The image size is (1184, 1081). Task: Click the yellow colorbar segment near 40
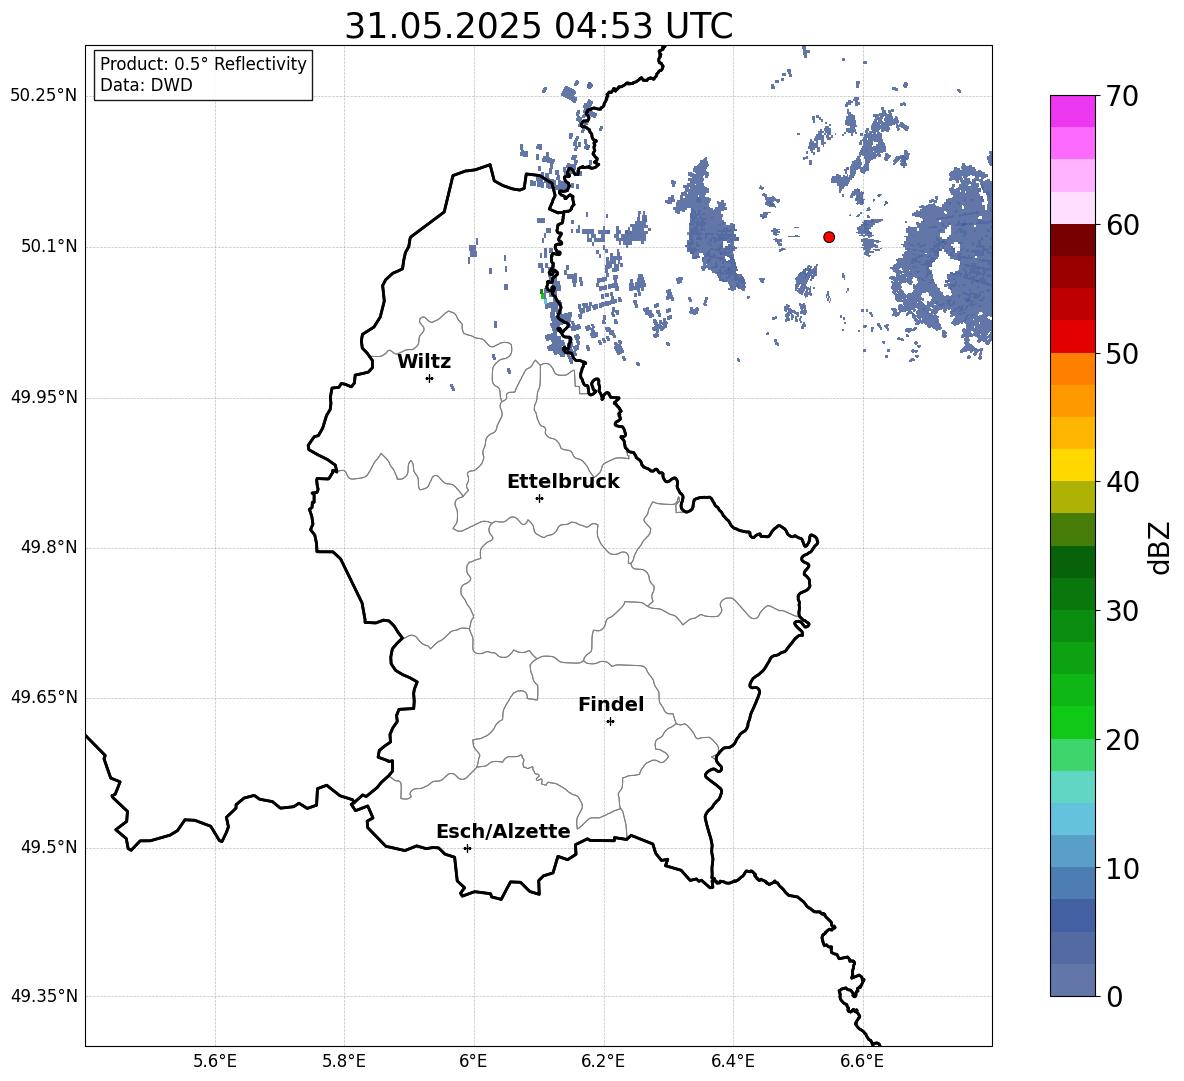(1073, 465)
